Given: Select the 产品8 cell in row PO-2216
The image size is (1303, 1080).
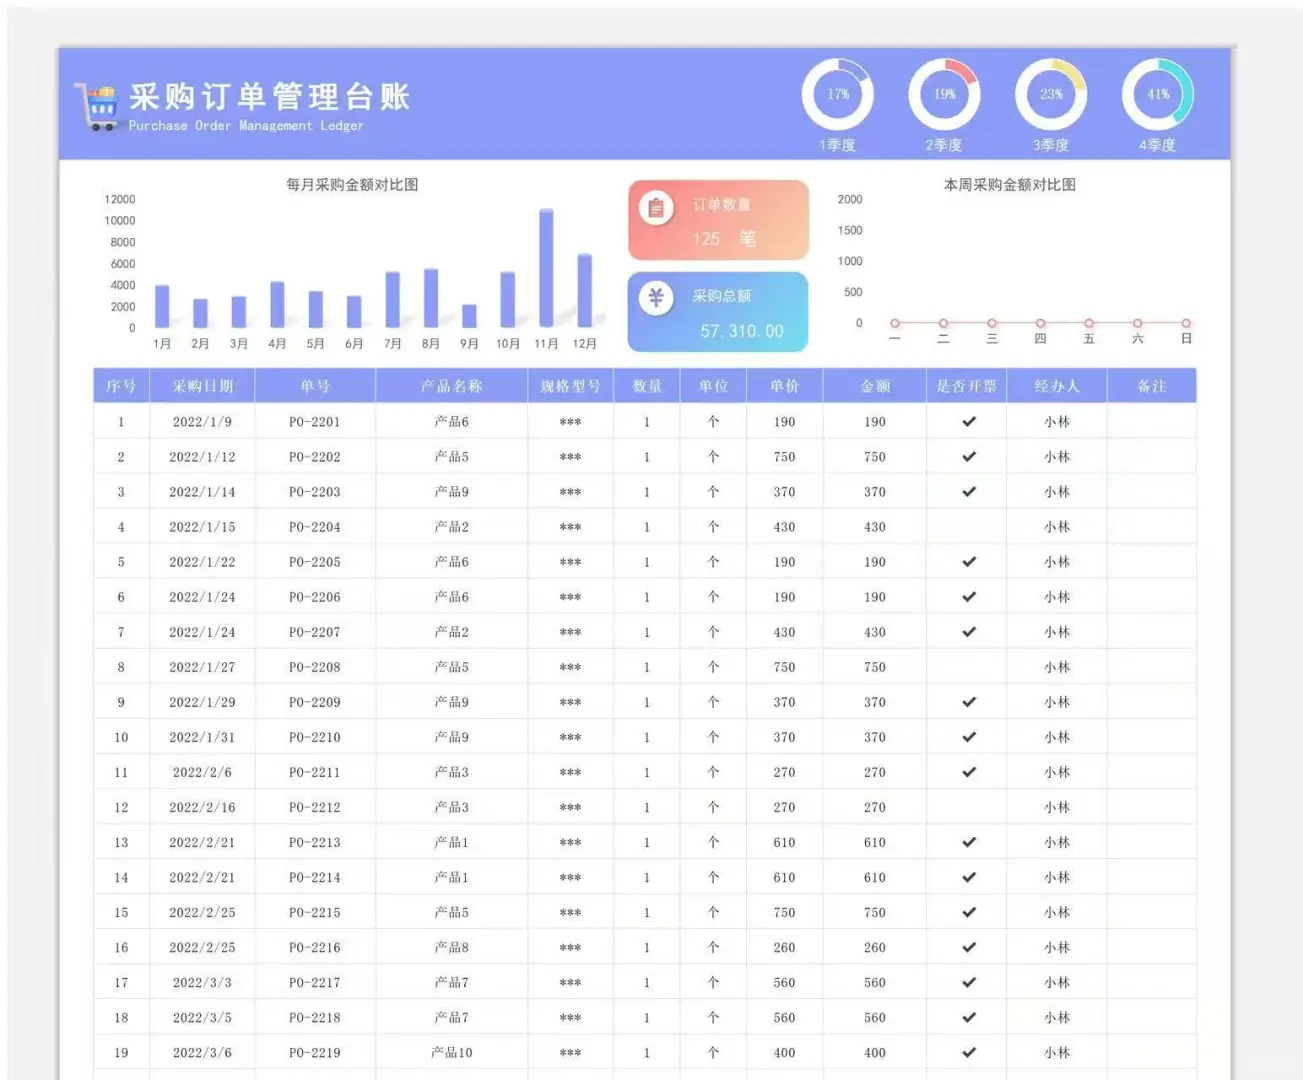Looking at the screenshot, I should coord(451,947).
